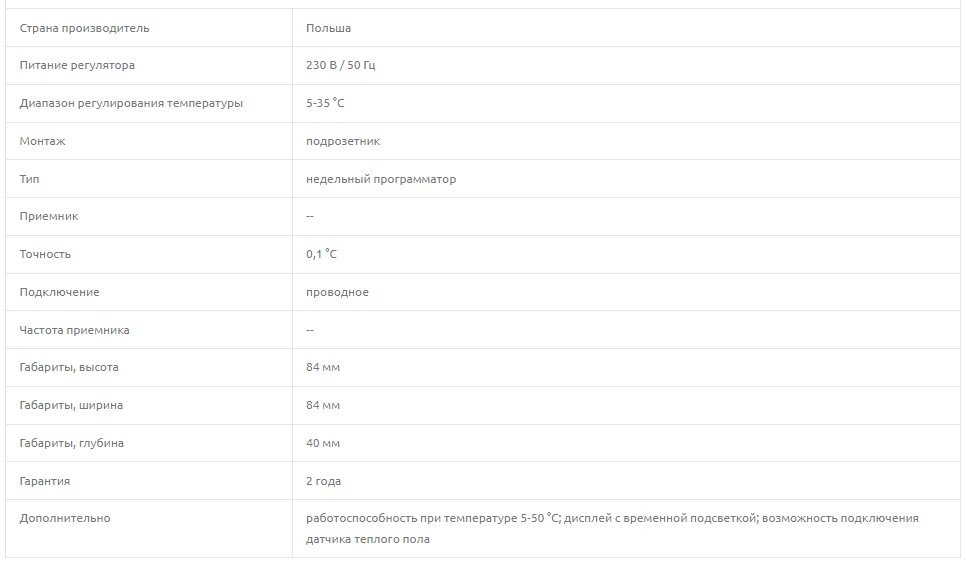Click the 84 мм value for ширина
This screenshot has height=563, width=967.
click(323, 405)
